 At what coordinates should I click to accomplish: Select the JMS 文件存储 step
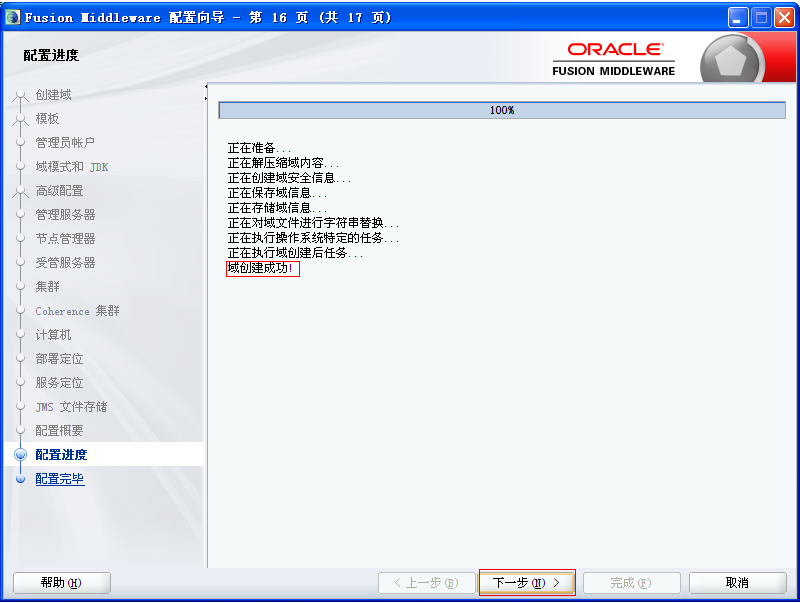(x=71, y=407)
